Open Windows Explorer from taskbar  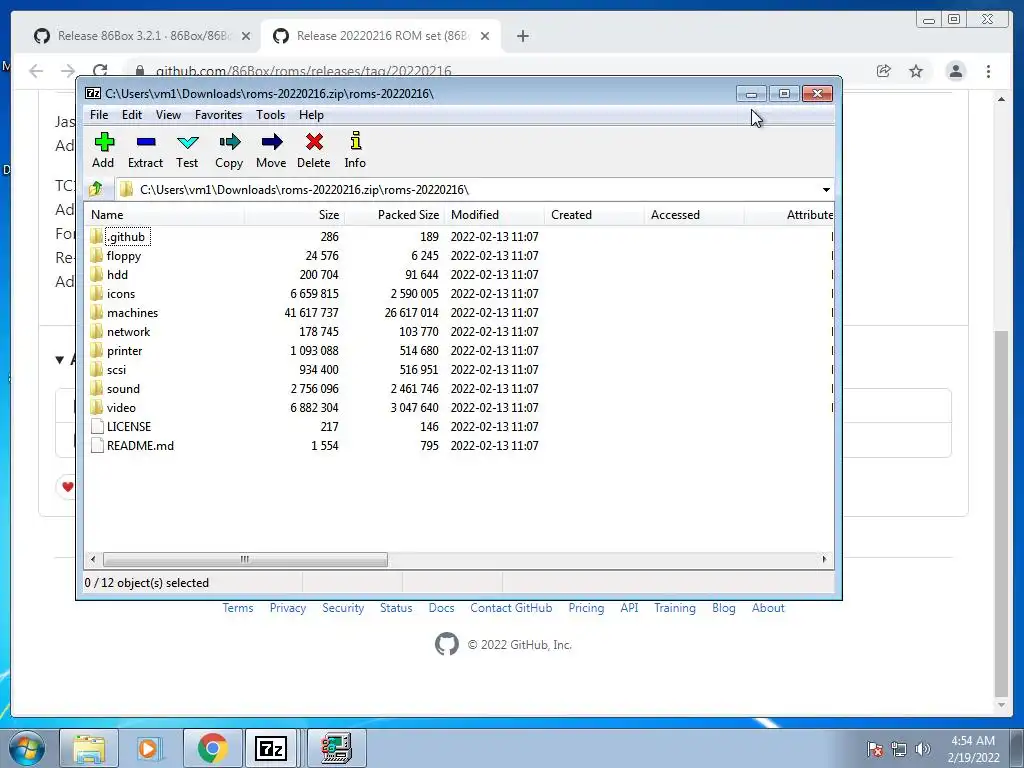[x=89, y=748]
